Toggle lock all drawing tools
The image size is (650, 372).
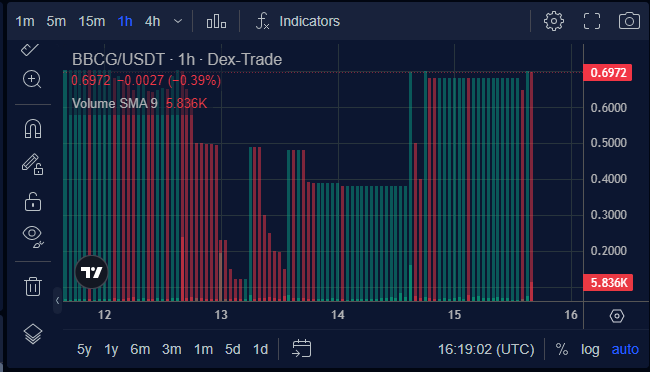[33, 202]
